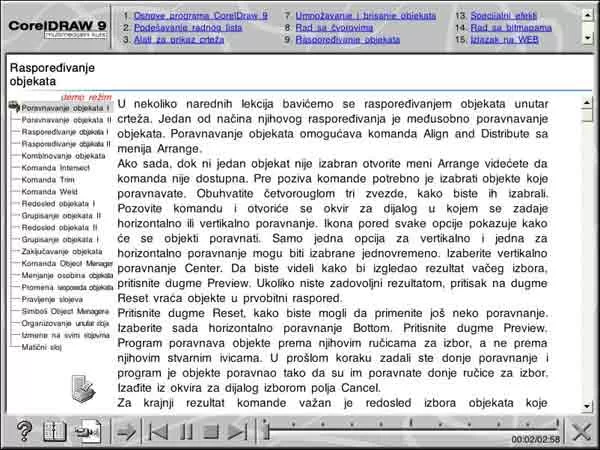Select lesson Izmene na svim slojevima
The image size is (600, 450).
[65, 335]
